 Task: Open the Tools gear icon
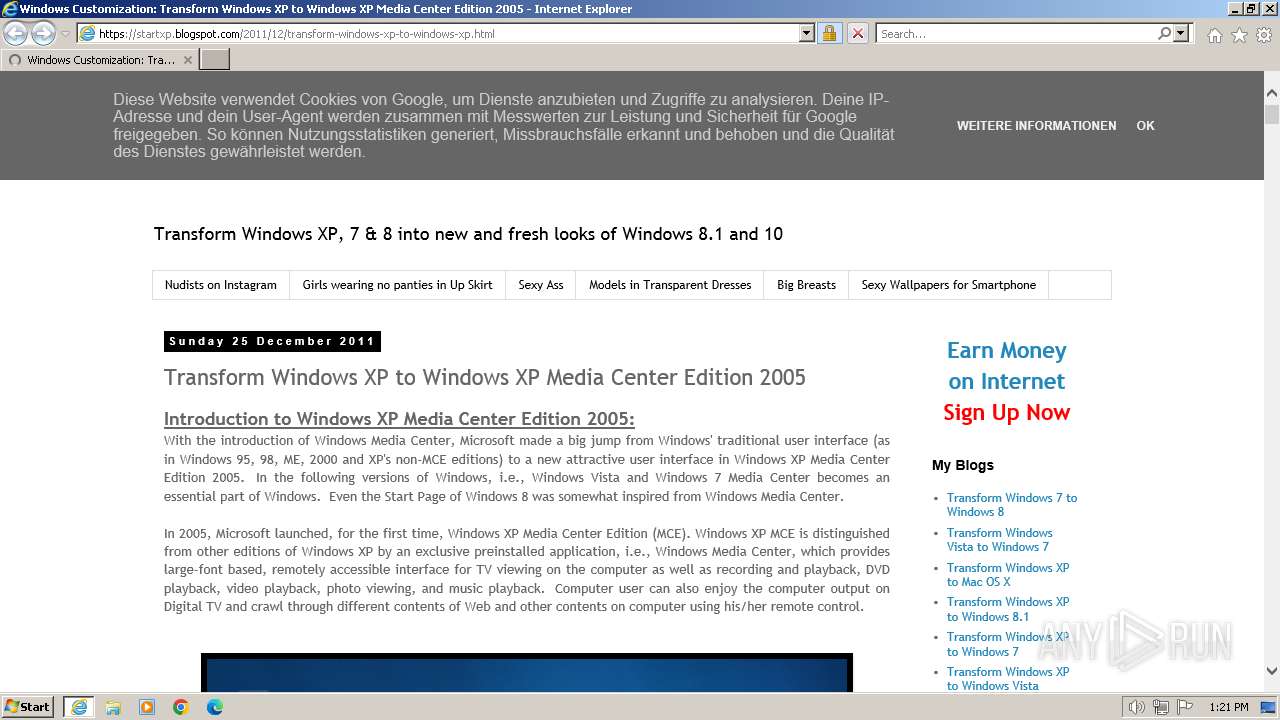tap(1264, 35)
